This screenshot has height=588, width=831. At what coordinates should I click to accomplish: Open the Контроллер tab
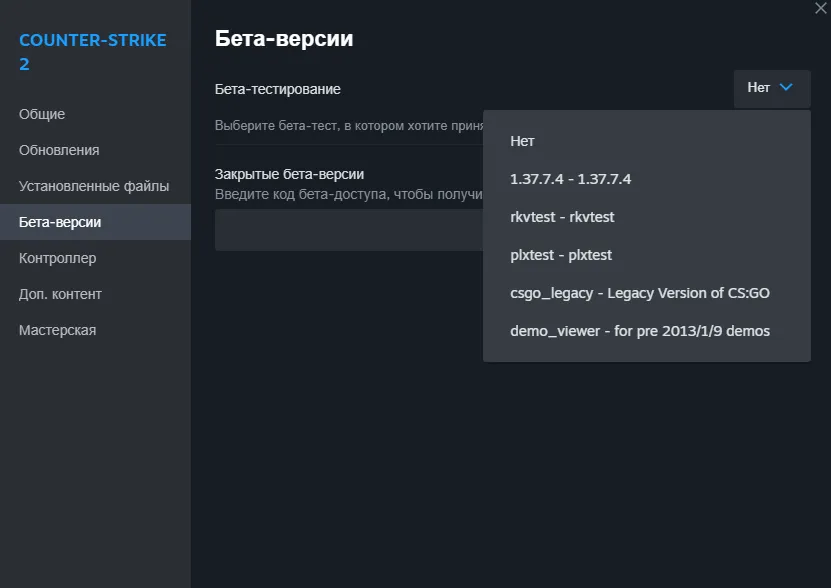coord(95,258)
